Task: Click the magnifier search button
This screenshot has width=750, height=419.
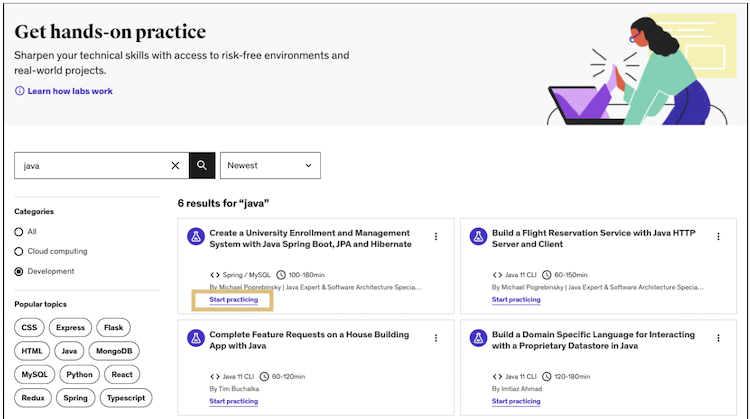Action: (202, 166)
